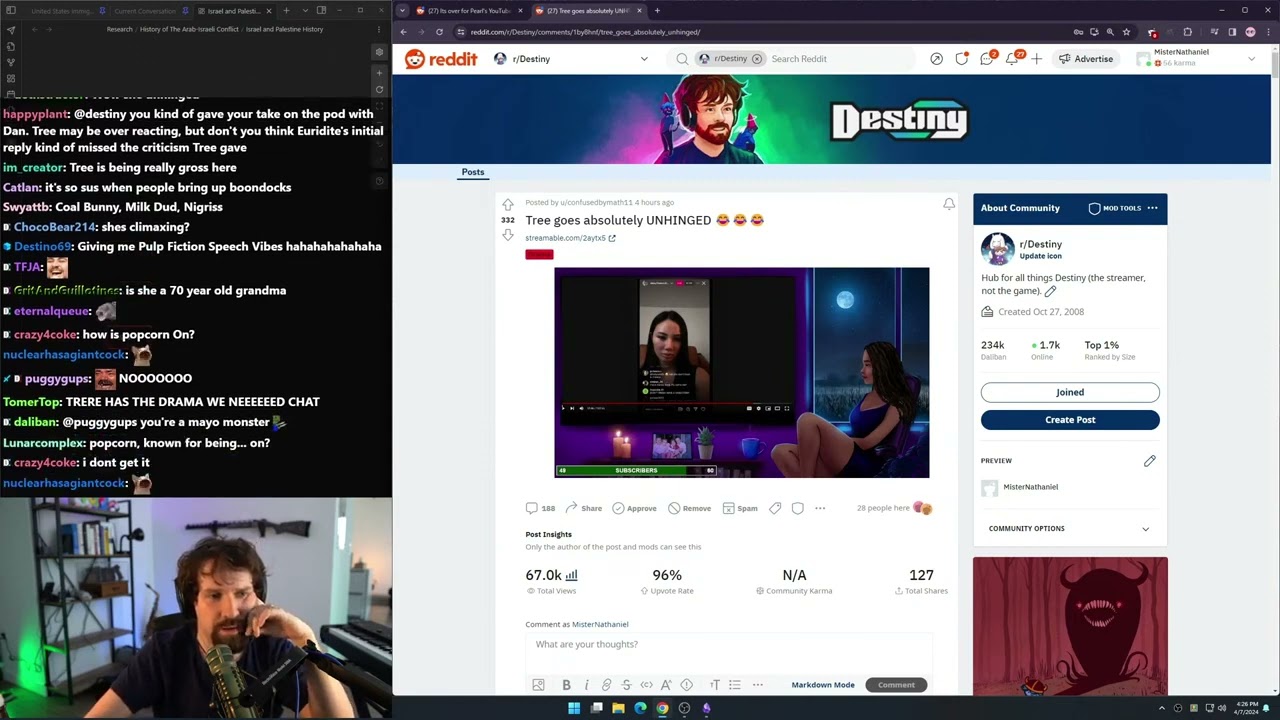Click the post notification bell icon
This screenshot has width=1280, height=720.
pos(948,204)
